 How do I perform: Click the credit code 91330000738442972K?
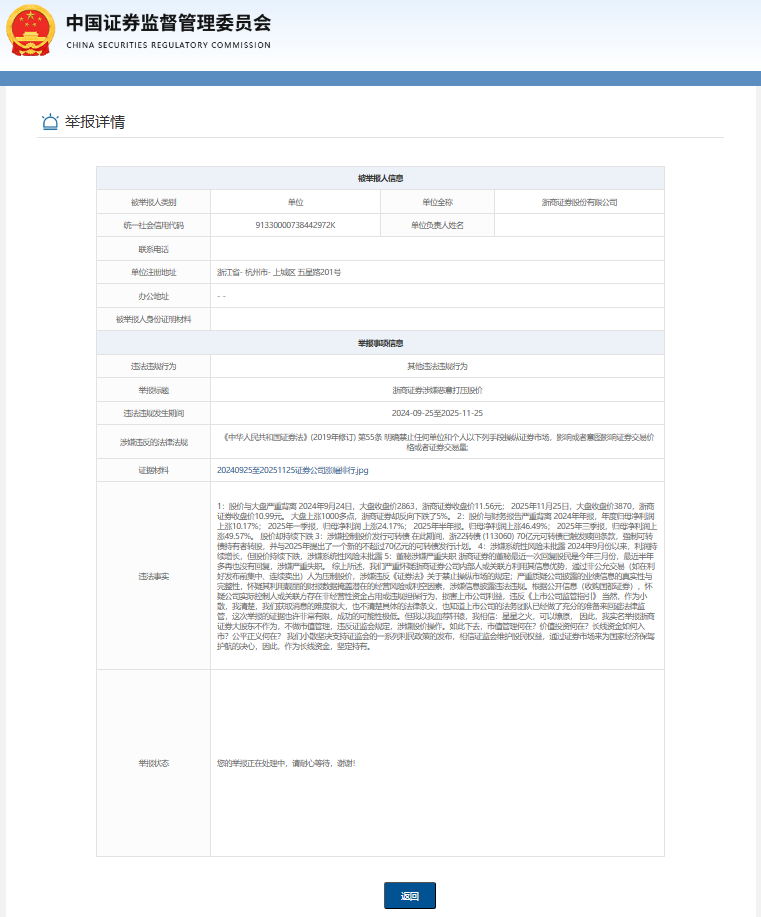[295, 225]
